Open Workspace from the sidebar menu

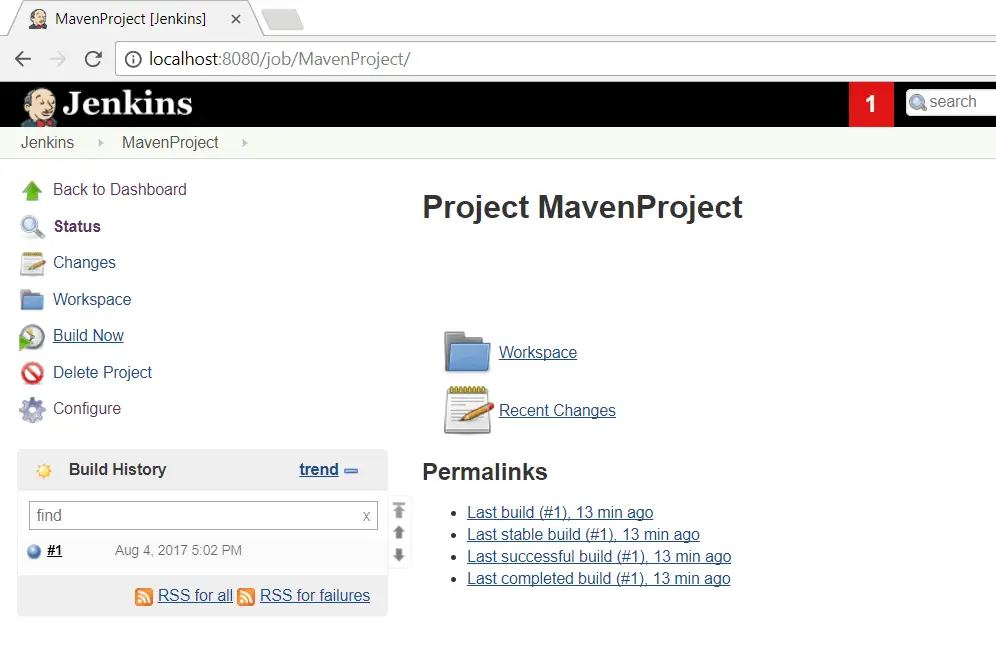(92, 300)
